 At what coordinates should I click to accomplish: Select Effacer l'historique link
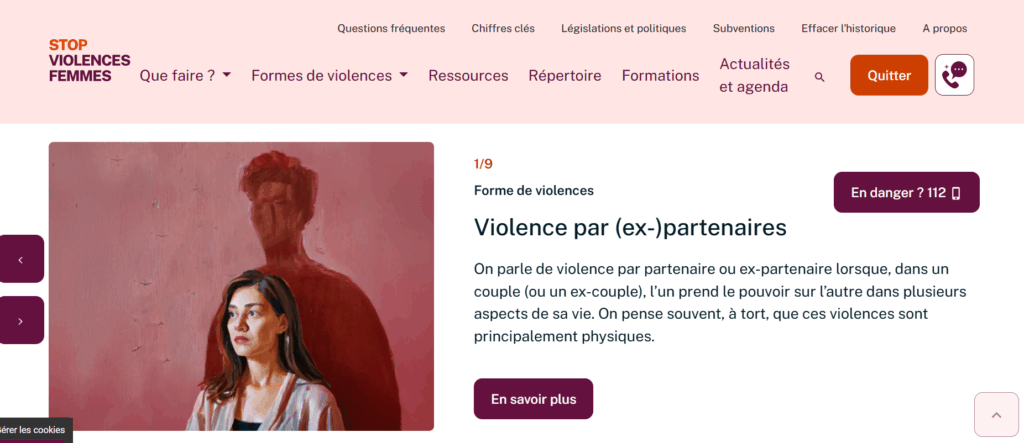tap(848, 29)
